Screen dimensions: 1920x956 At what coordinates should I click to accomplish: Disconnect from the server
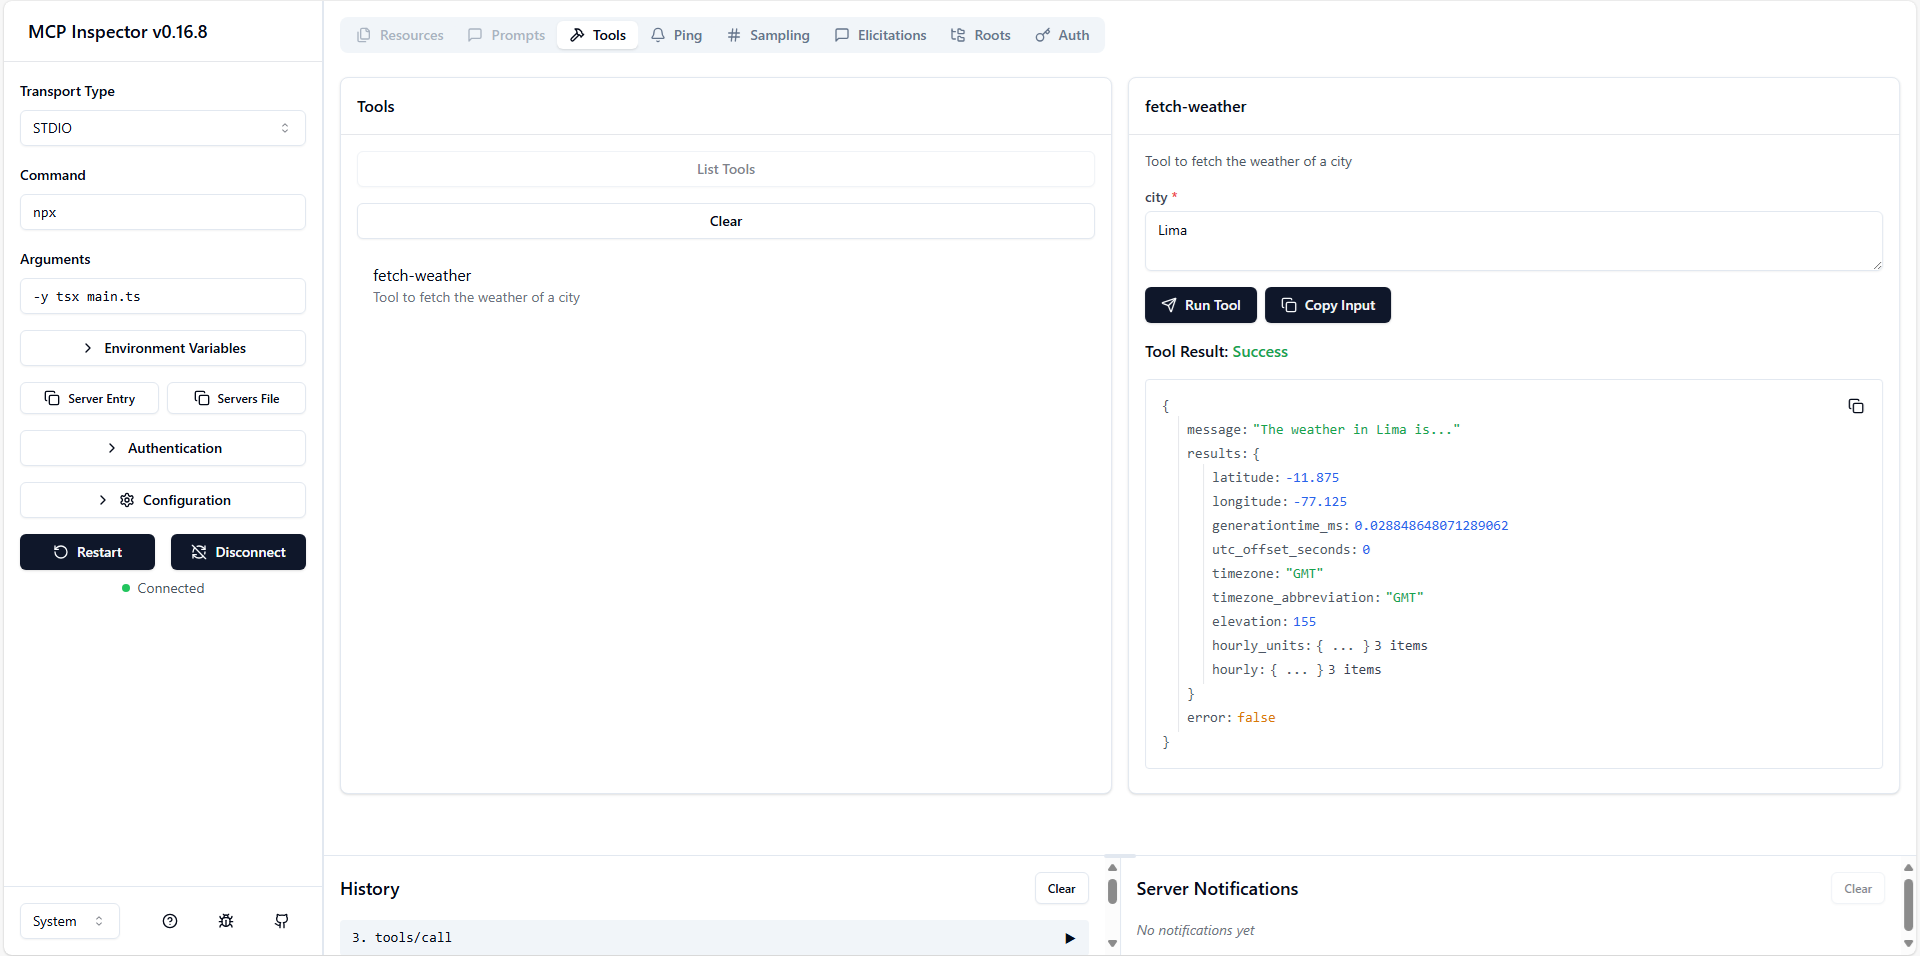[x=238, y=552]
